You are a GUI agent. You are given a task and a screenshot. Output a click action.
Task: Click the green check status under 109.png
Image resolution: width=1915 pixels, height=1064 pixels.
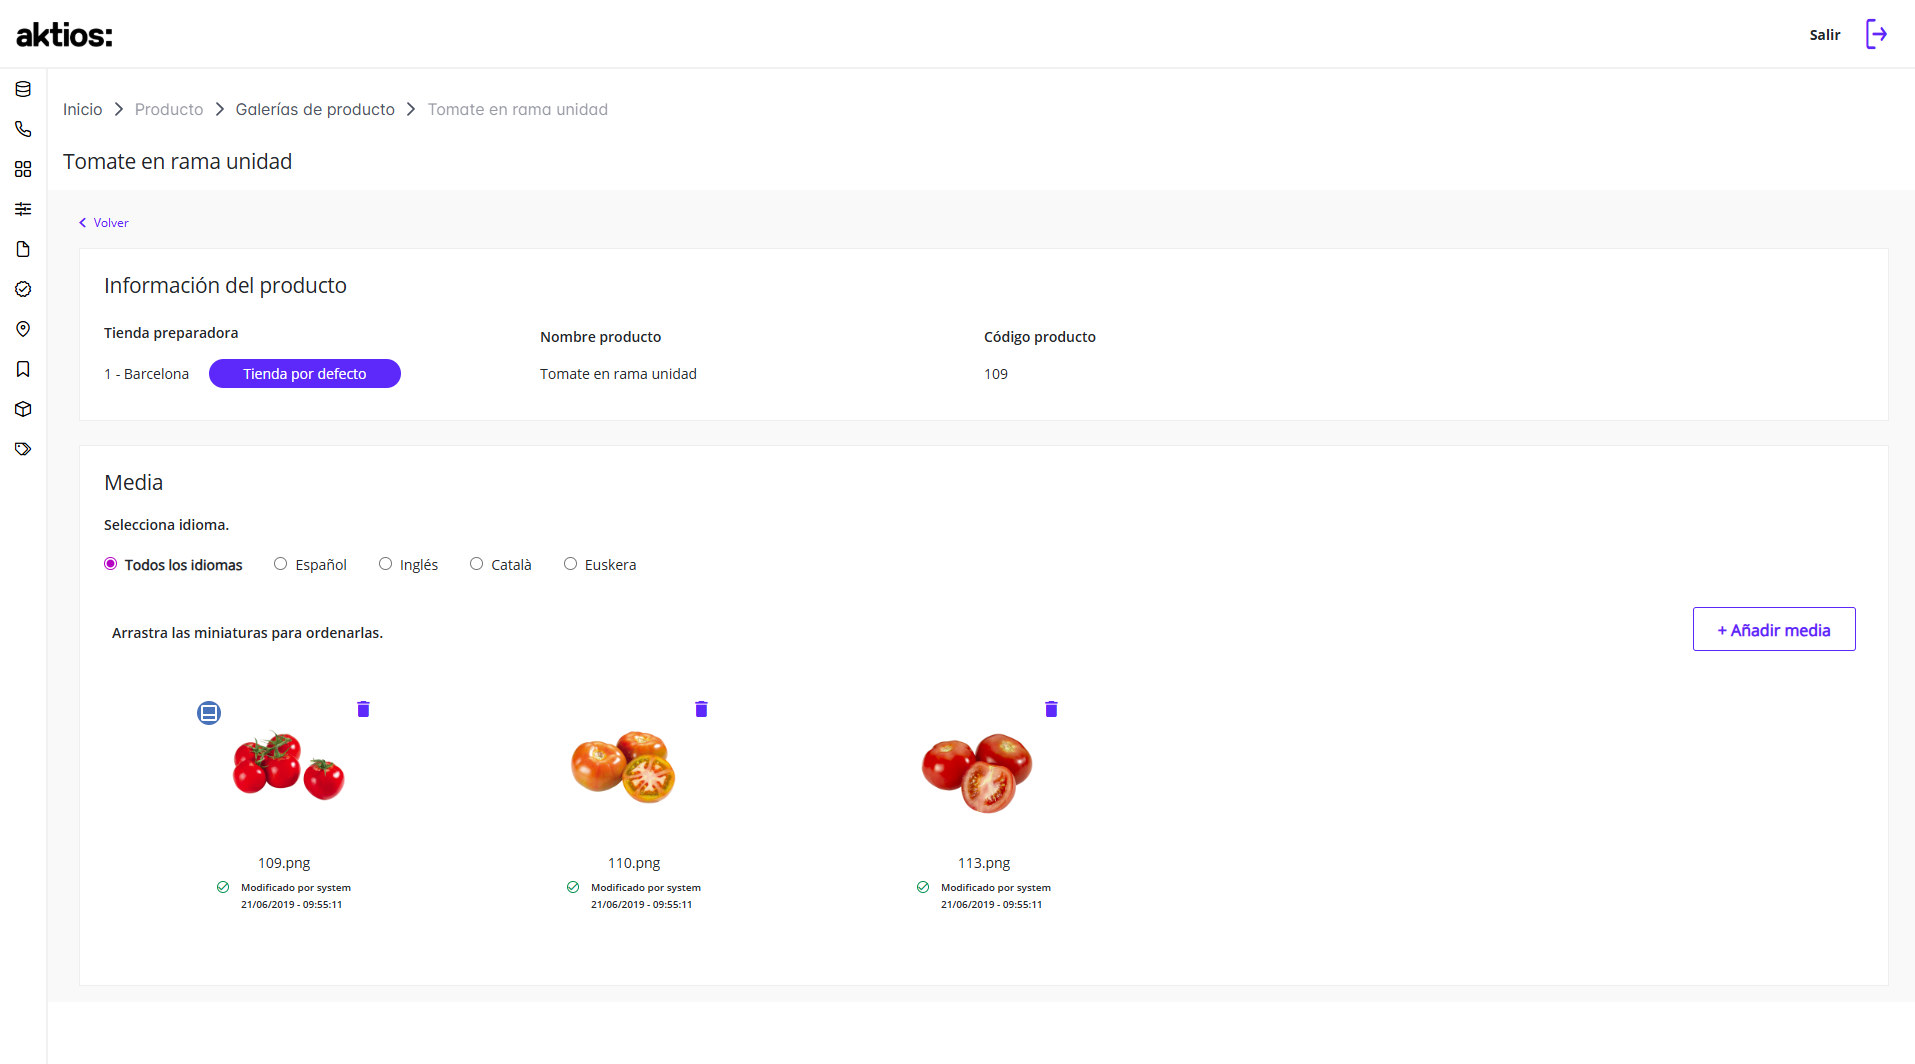click(x=223, y=887)
